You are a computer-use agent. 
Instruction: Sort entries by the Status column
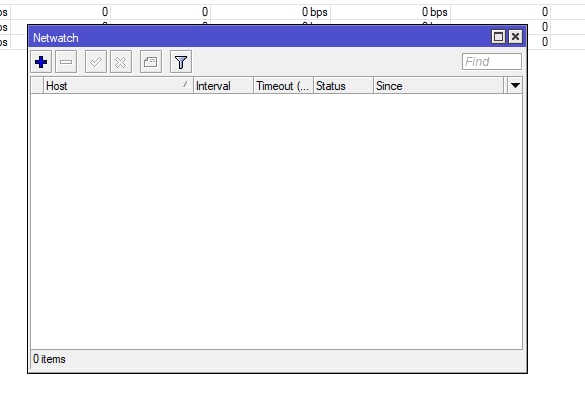[x=343, y=86]
